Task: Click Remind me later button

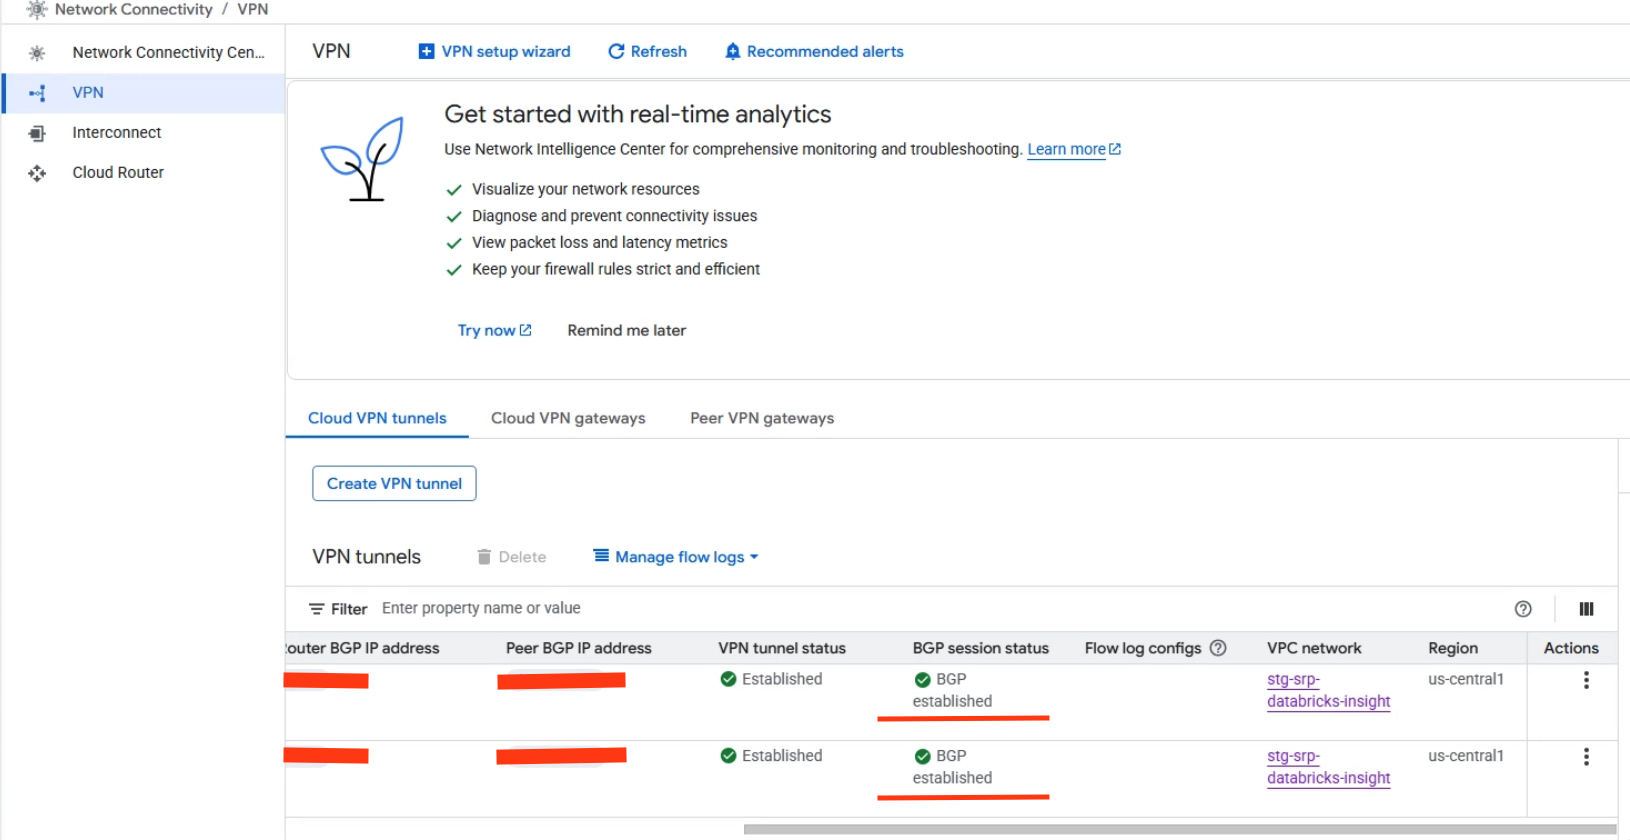Action: (x=626, y=330)
